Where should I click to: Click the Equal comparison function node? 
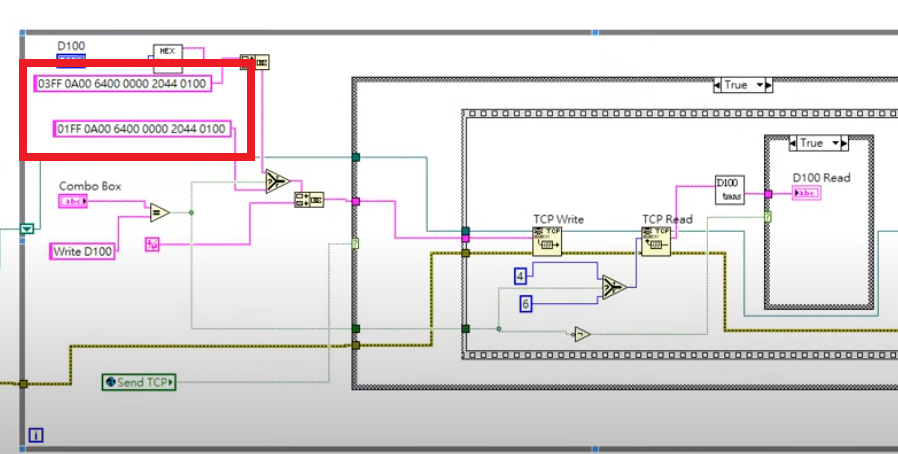click(159, 213)
